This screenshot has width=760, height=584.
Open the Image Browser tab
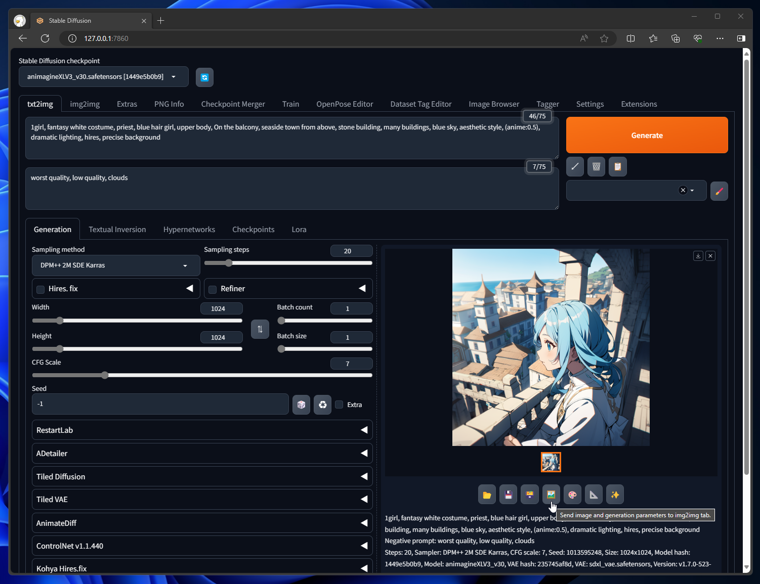(x=493, y=104)
